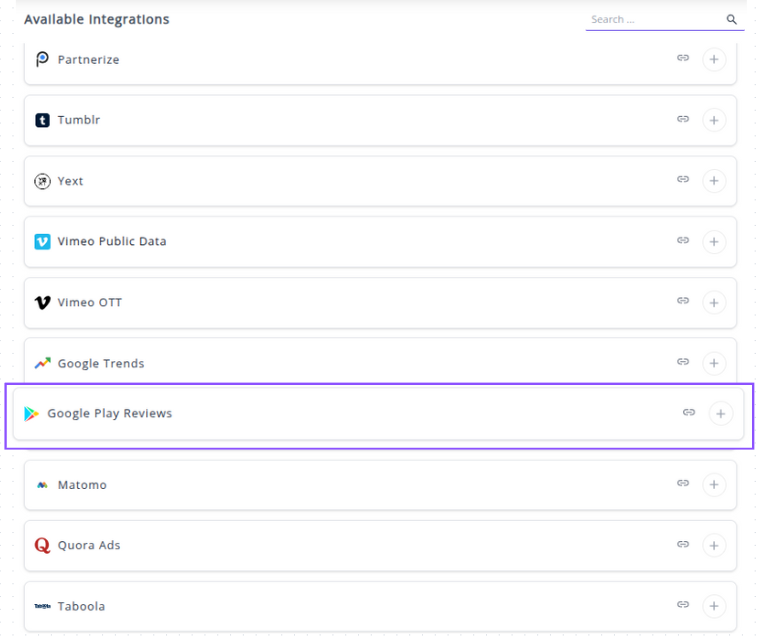Click the Vimeo OTT logo
Image resolution: width=759 pixels, height=641 pixels.
coord(42,302)
